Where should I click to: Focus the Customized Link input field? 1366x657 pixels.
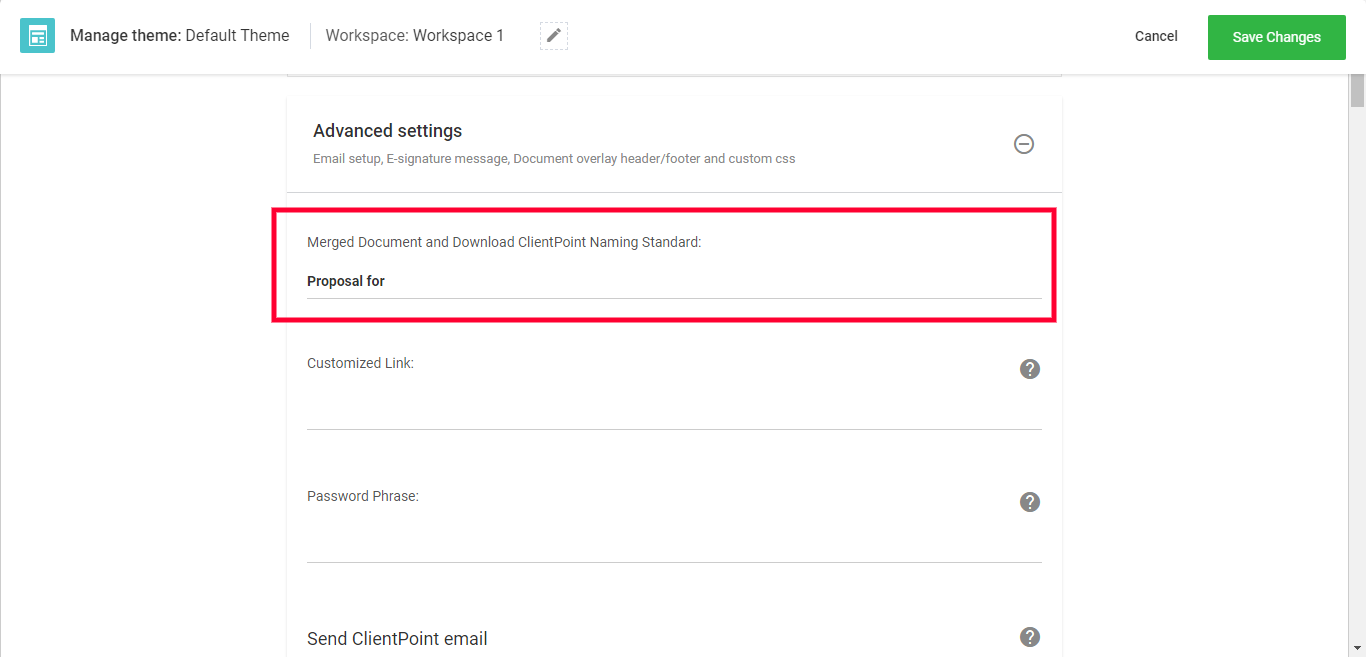click(x=674, y=412)
